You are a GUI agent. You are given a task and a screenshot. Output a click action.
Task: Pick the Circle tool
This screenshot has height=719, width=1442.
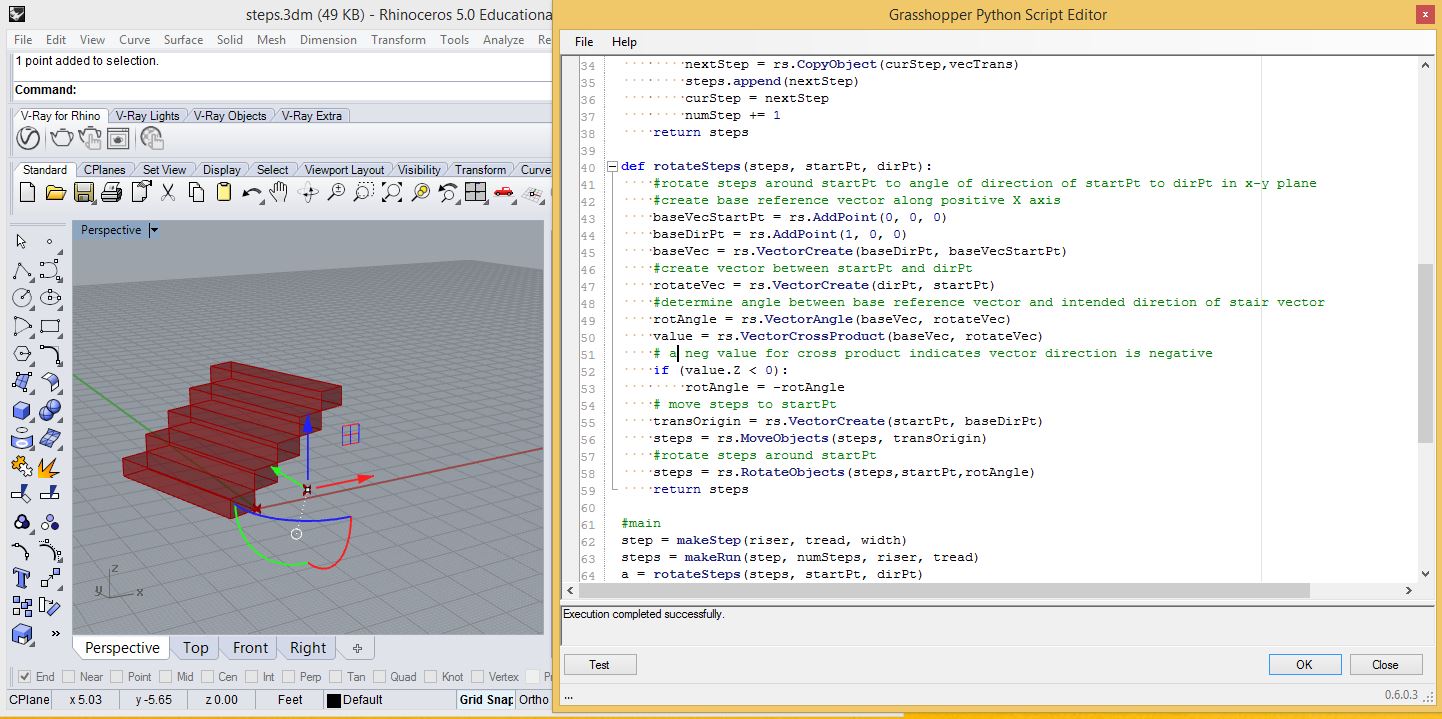click(x=22, y=298)
